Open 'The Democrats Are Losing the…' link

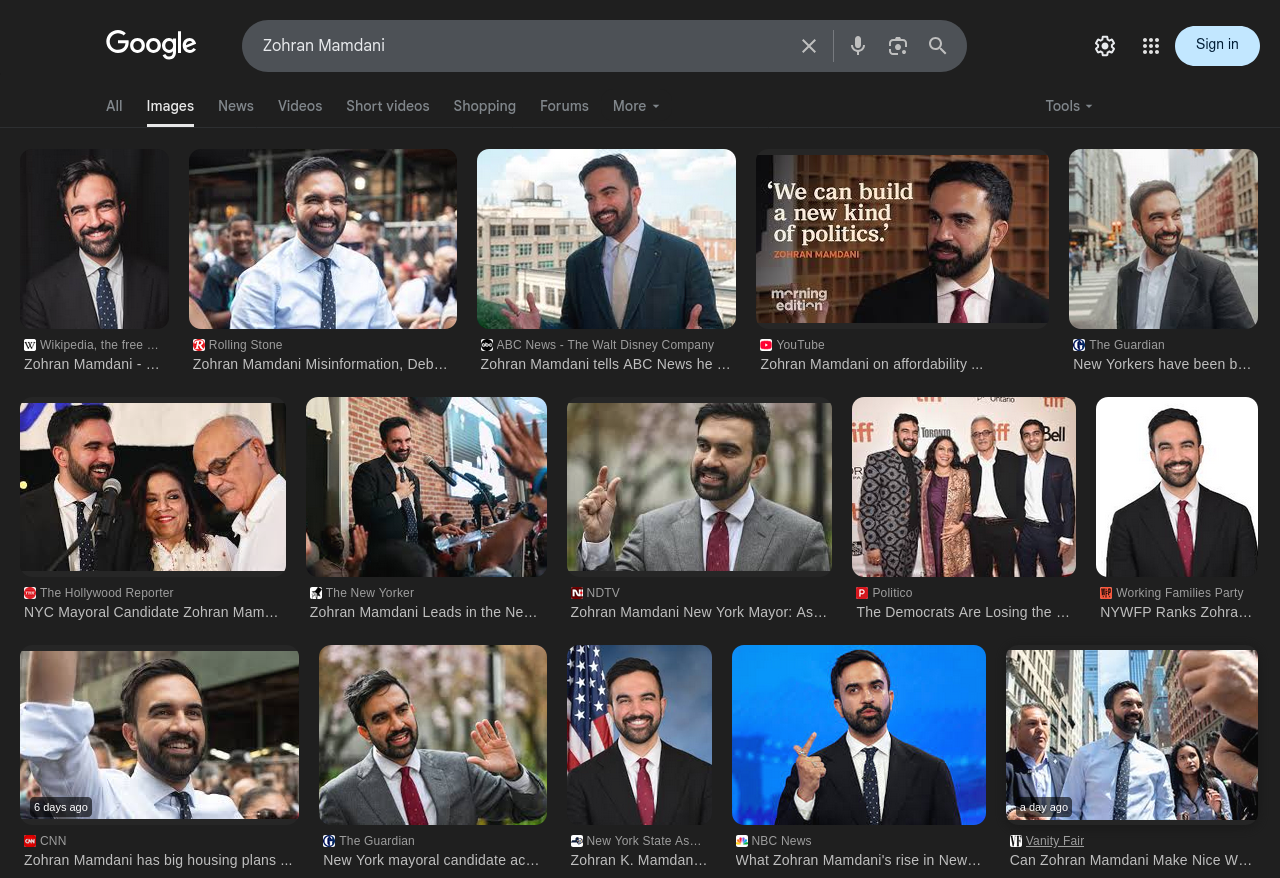click(963, 612)
